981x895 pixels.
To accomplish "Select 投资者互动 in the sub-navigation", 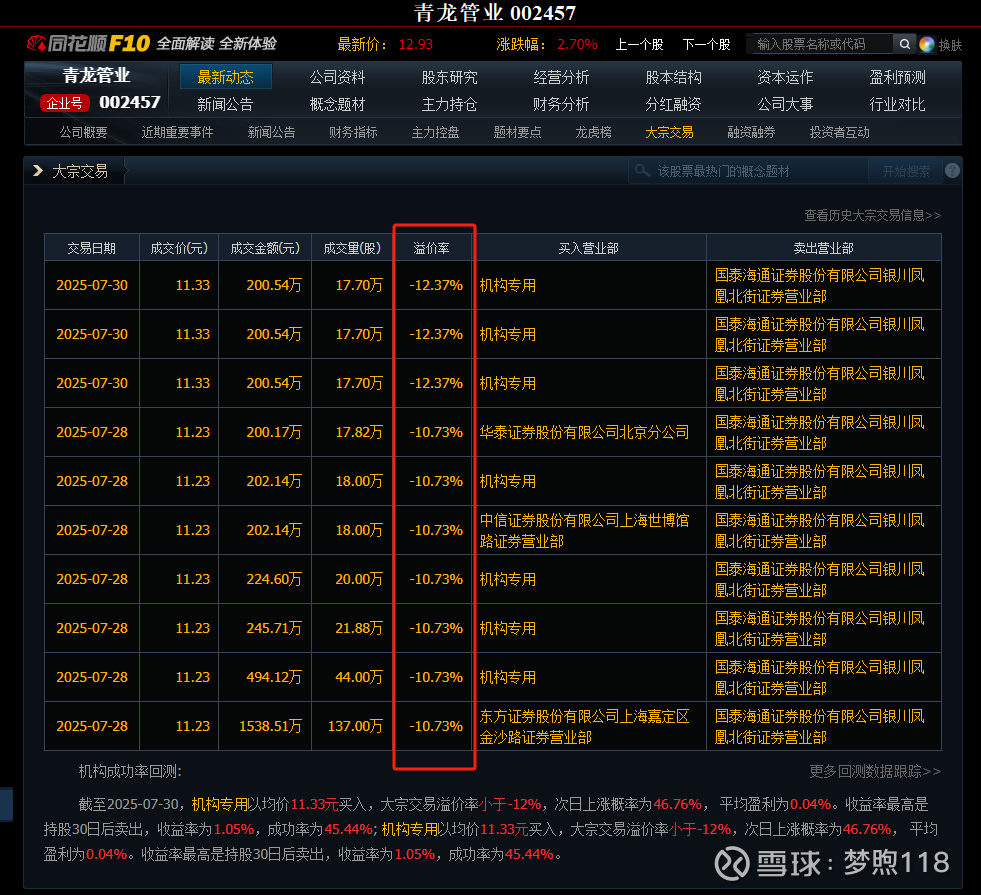I will [x=839, y=132].
